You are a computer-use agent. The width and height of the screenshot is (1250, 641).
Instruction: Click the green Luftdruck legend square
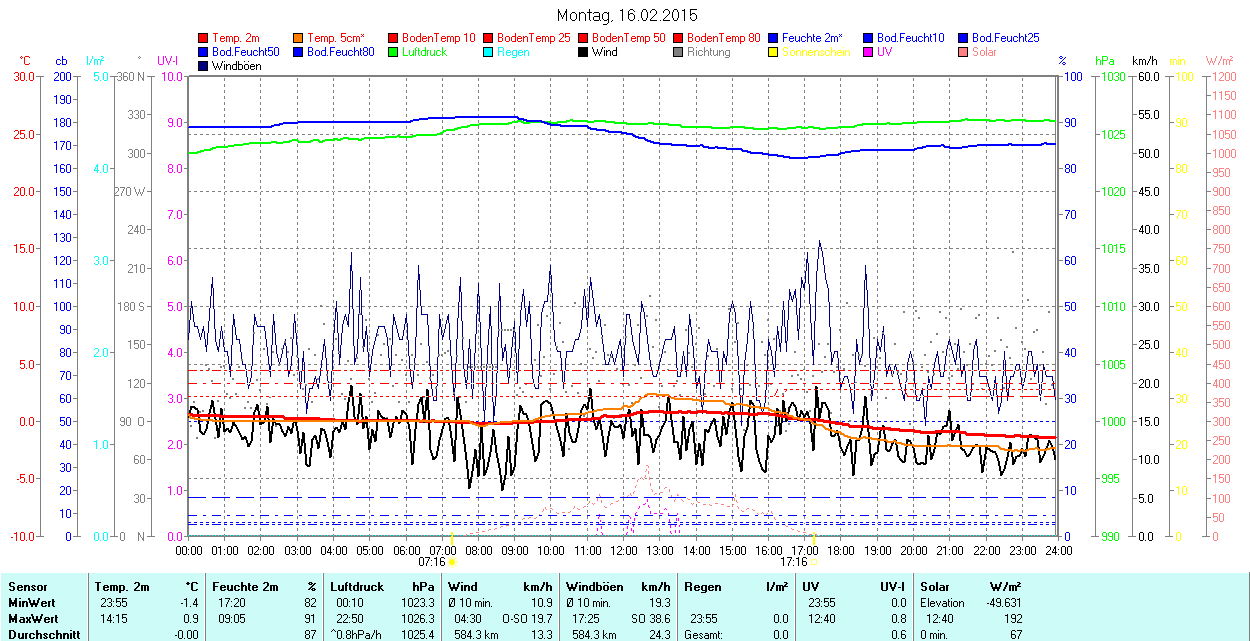[x=394, y=52]
